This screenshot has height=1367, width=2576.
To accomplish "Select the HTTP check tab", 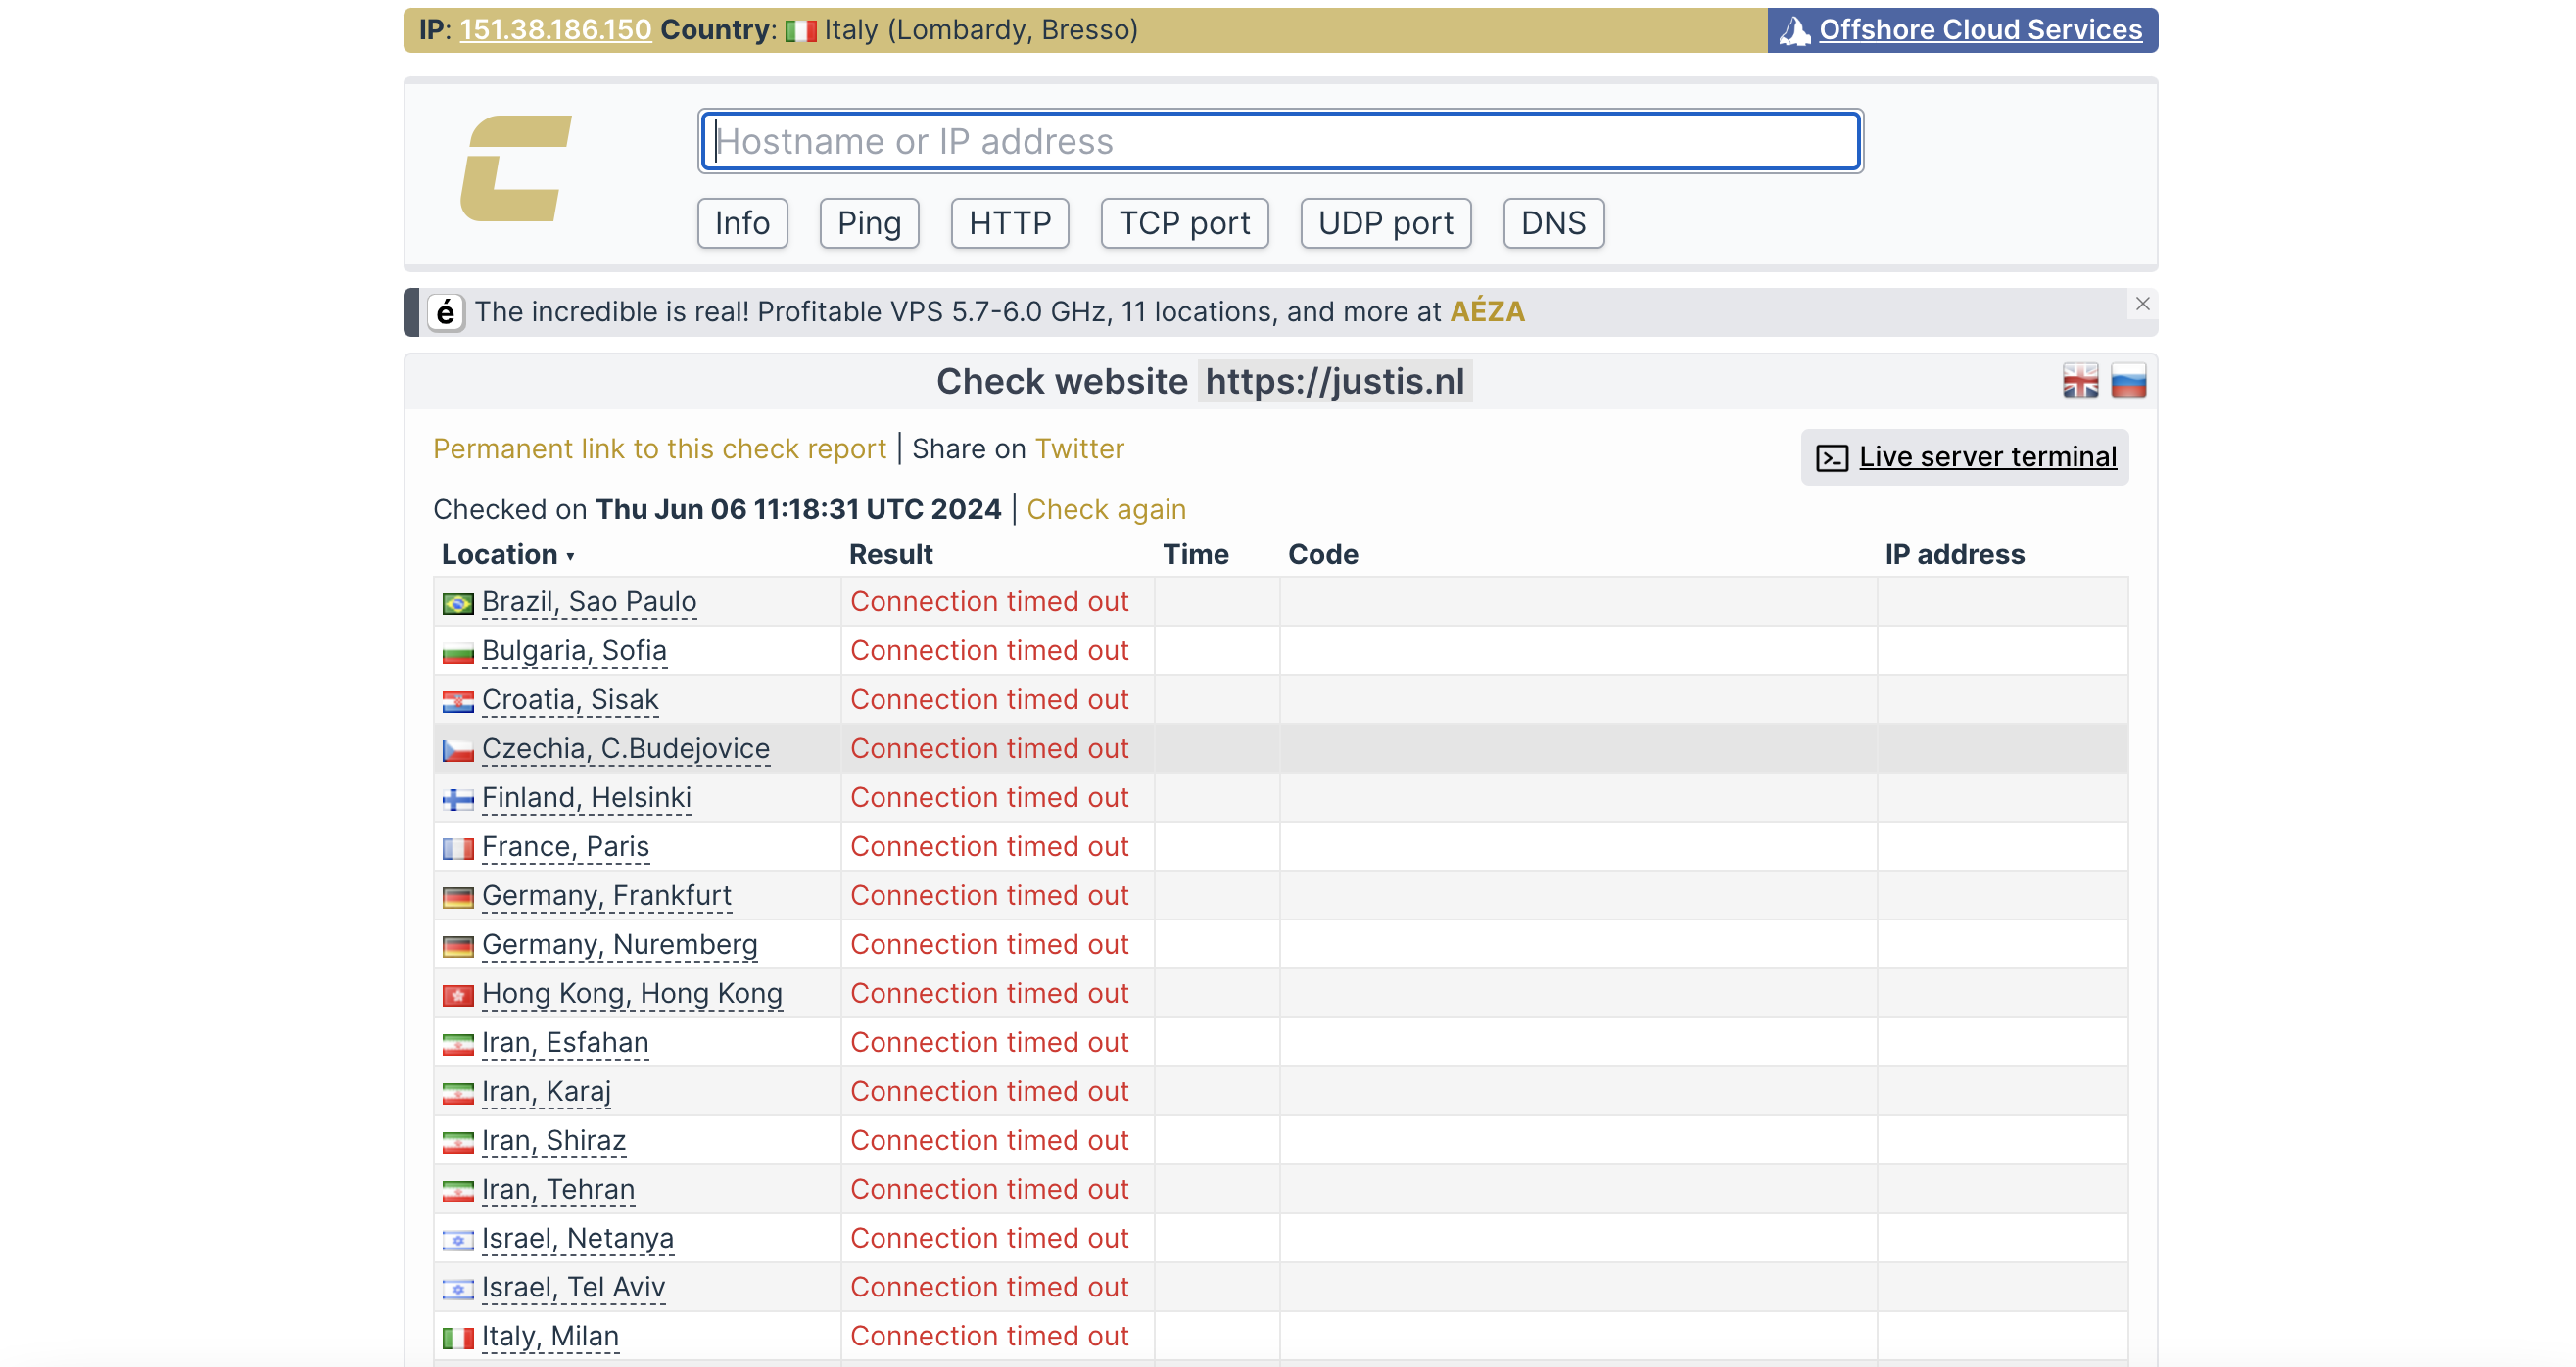I will pyautogui.click(x=1009, y=223).
